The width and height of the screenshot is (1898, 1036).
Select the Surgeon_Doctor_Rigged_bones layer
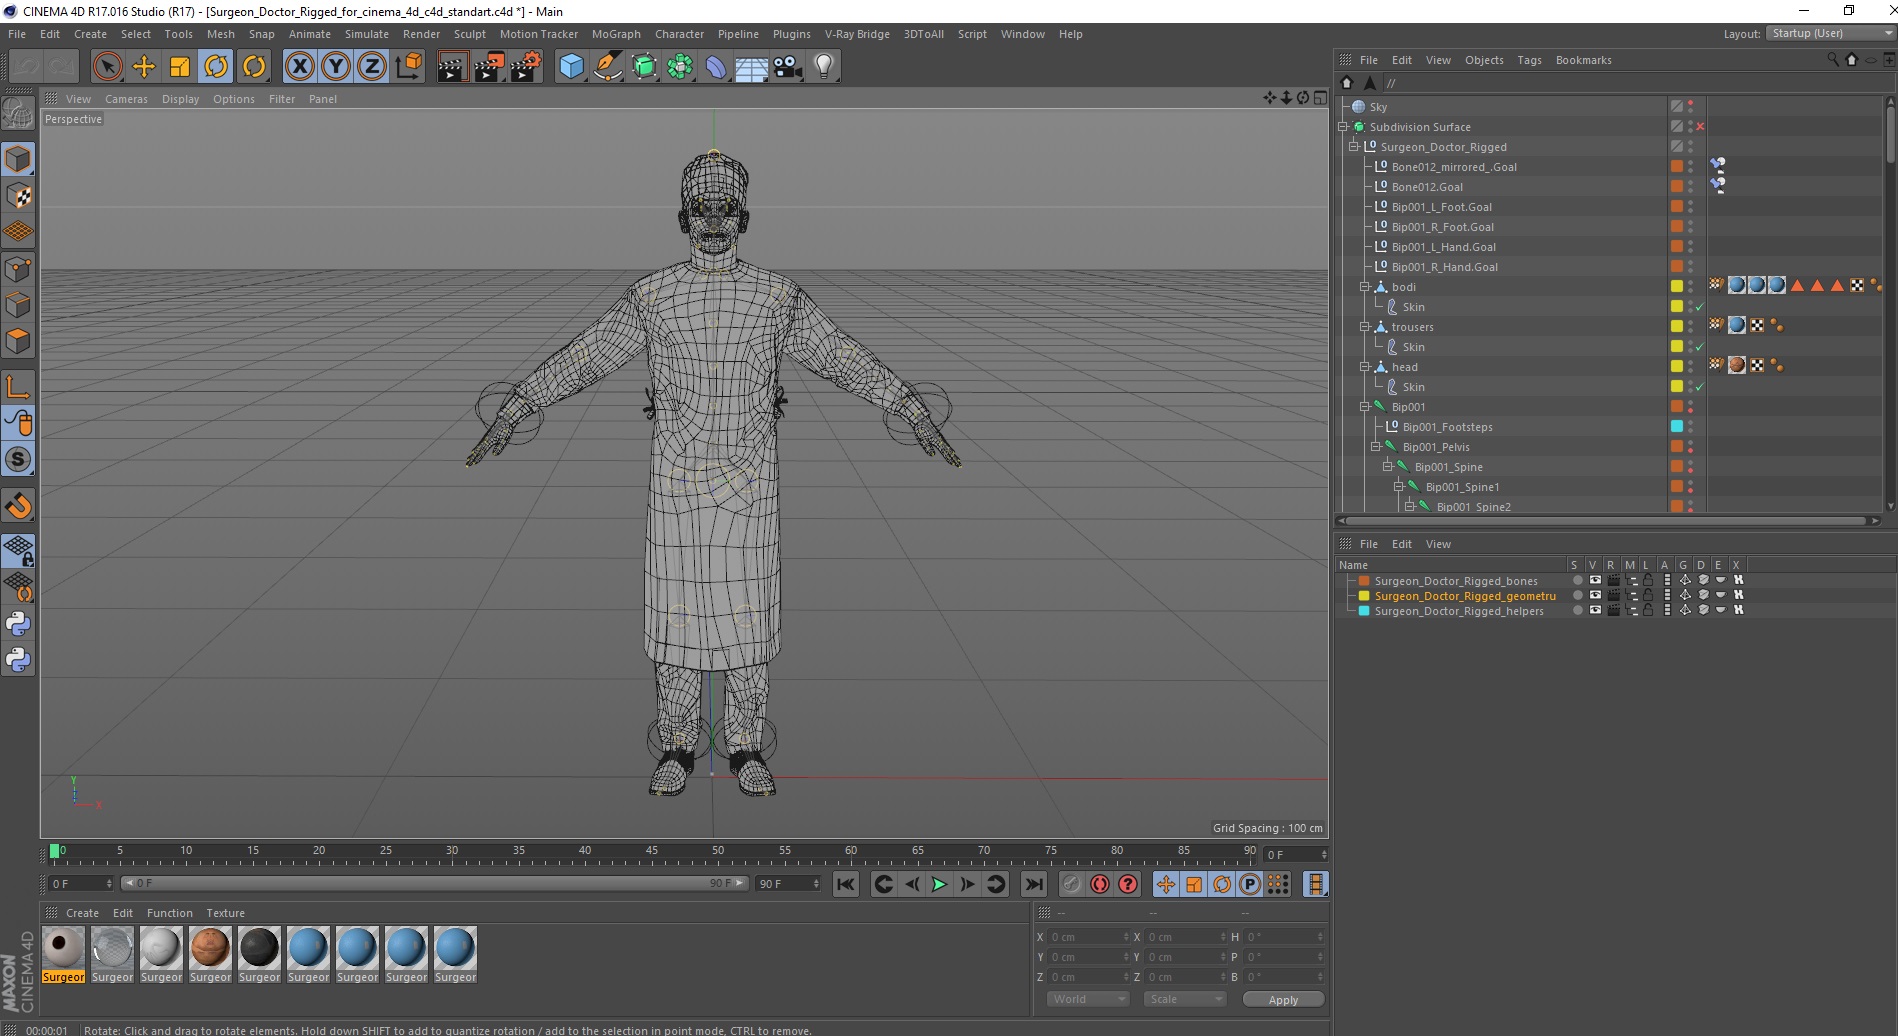tap(1455, 581)
